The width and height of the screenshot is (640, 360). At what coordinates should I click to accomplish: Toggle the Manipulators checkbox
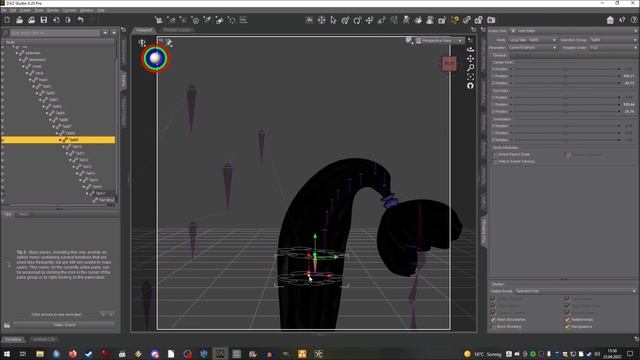(567, 327)
